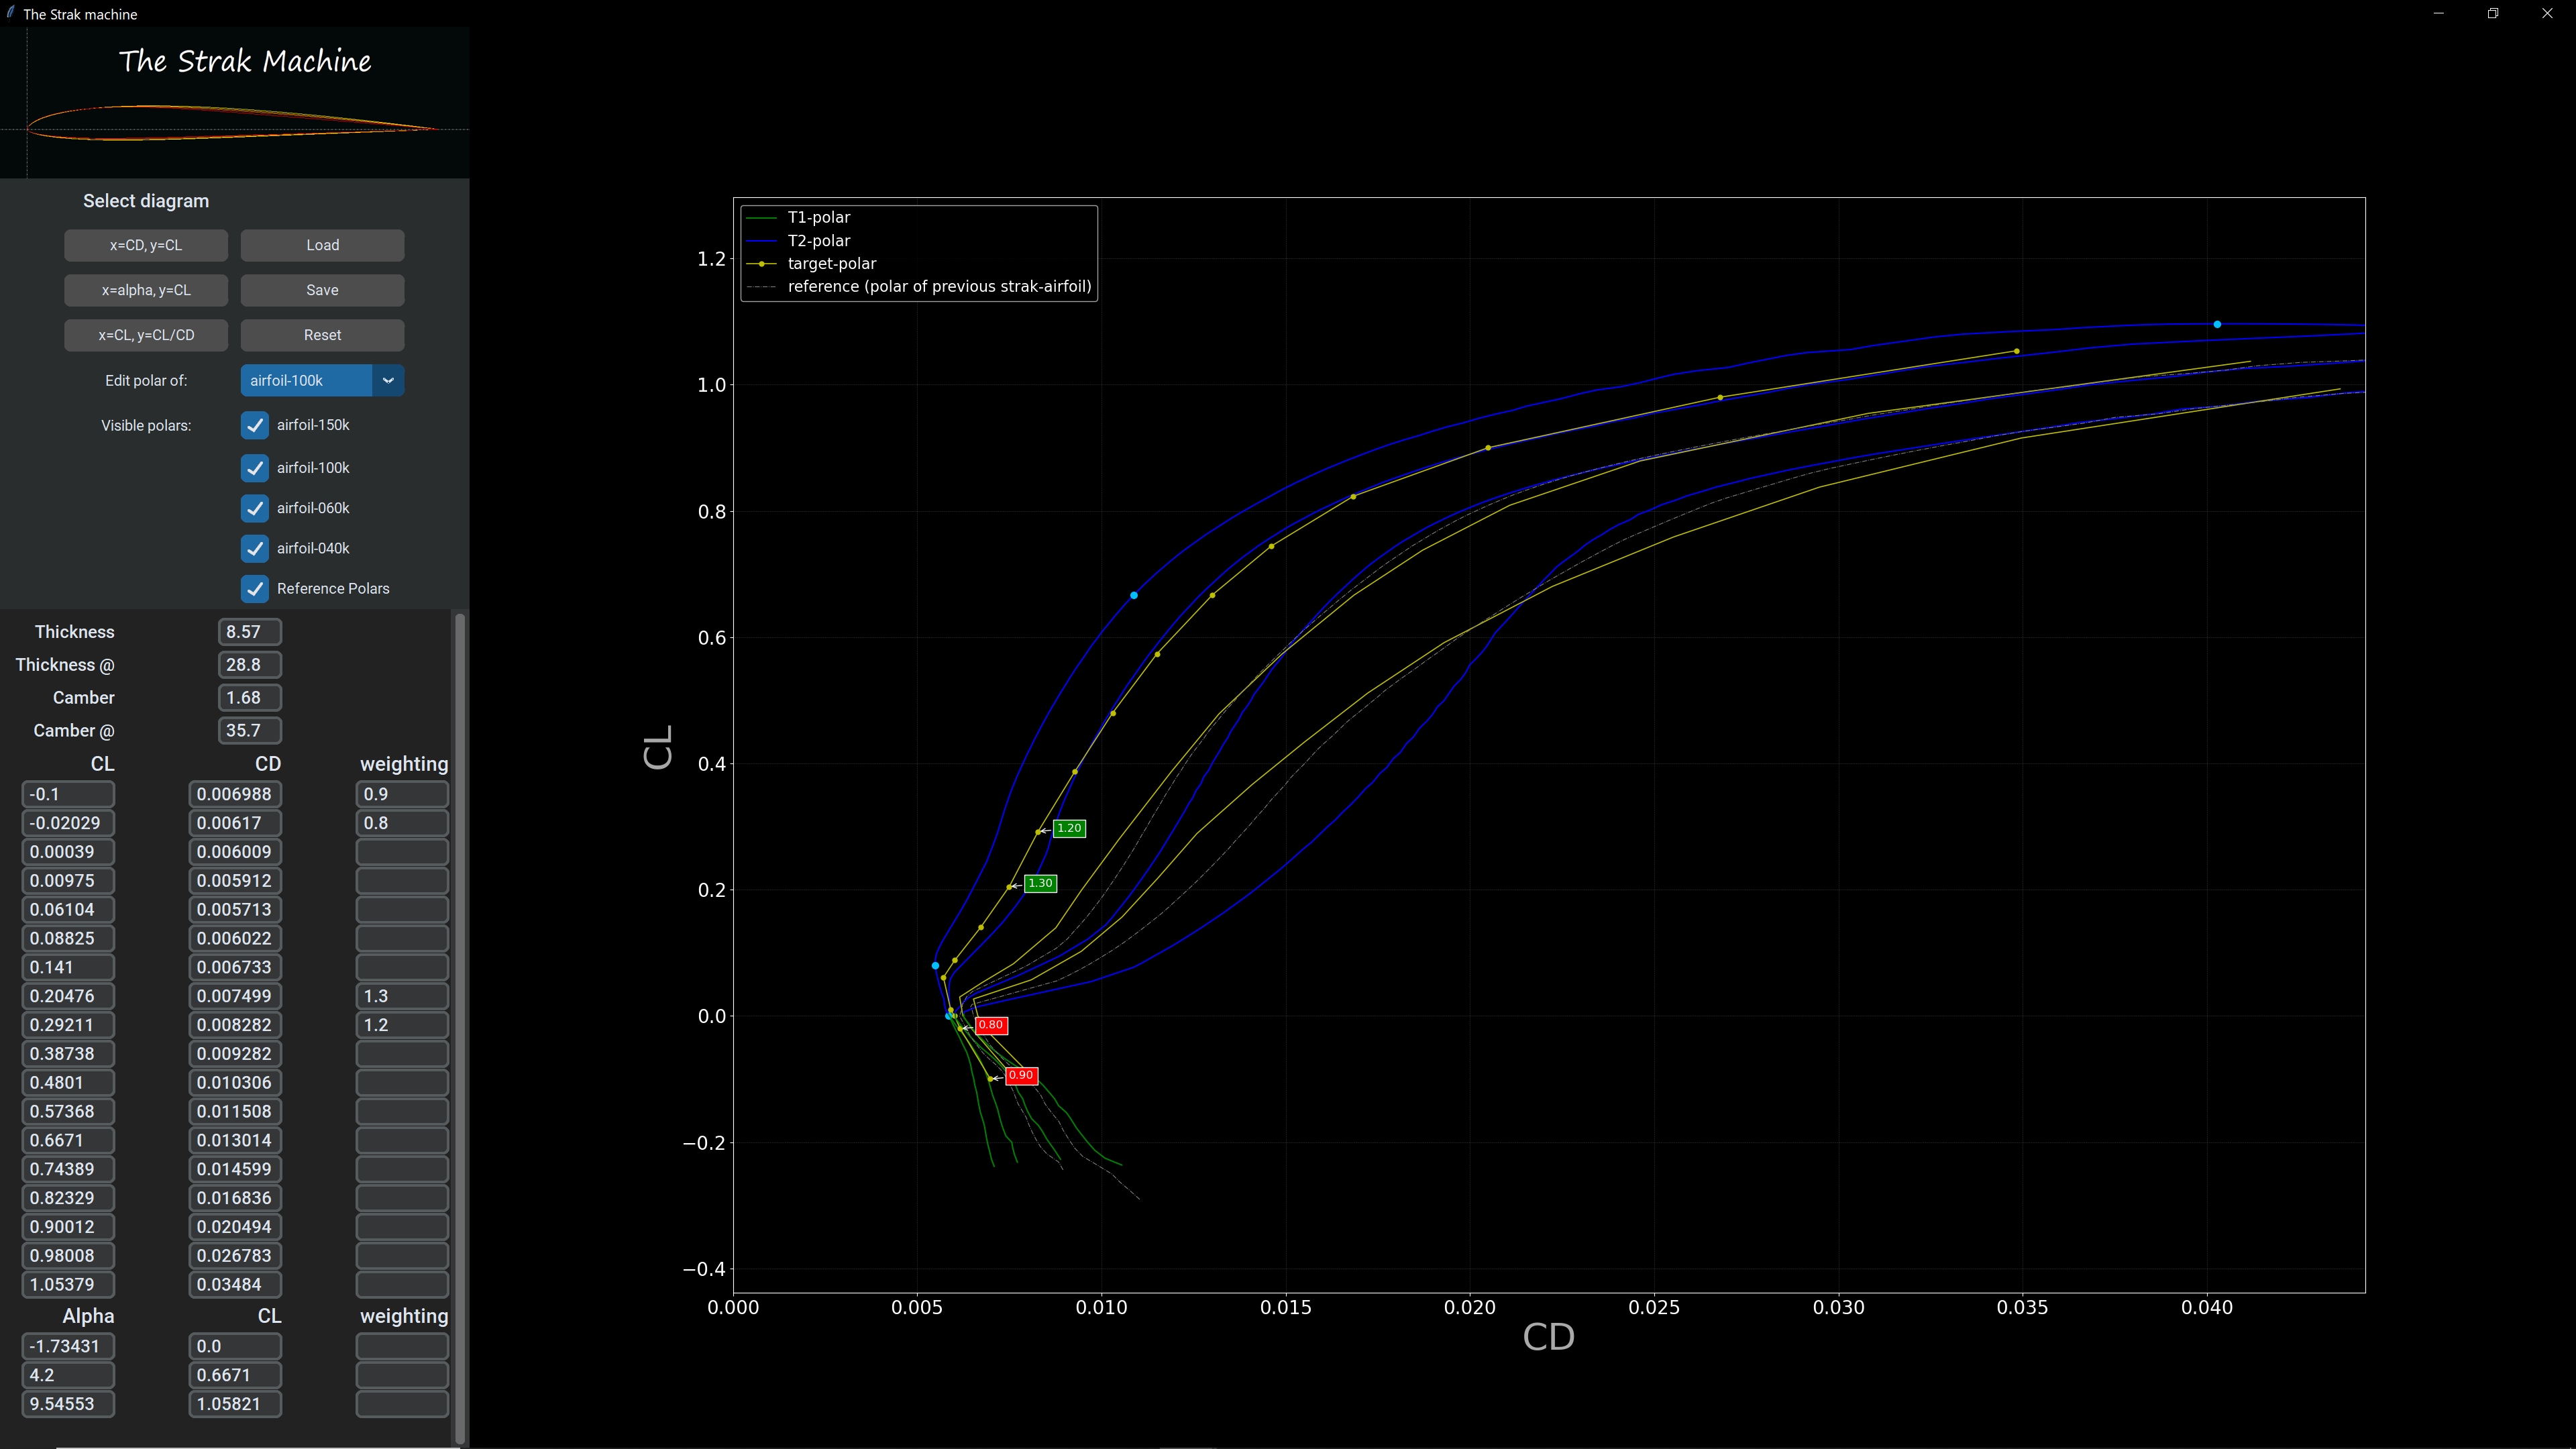Click the left panel vertical scrollbar
This screenshot has height=1449, width=2576.
[460, 1028]
